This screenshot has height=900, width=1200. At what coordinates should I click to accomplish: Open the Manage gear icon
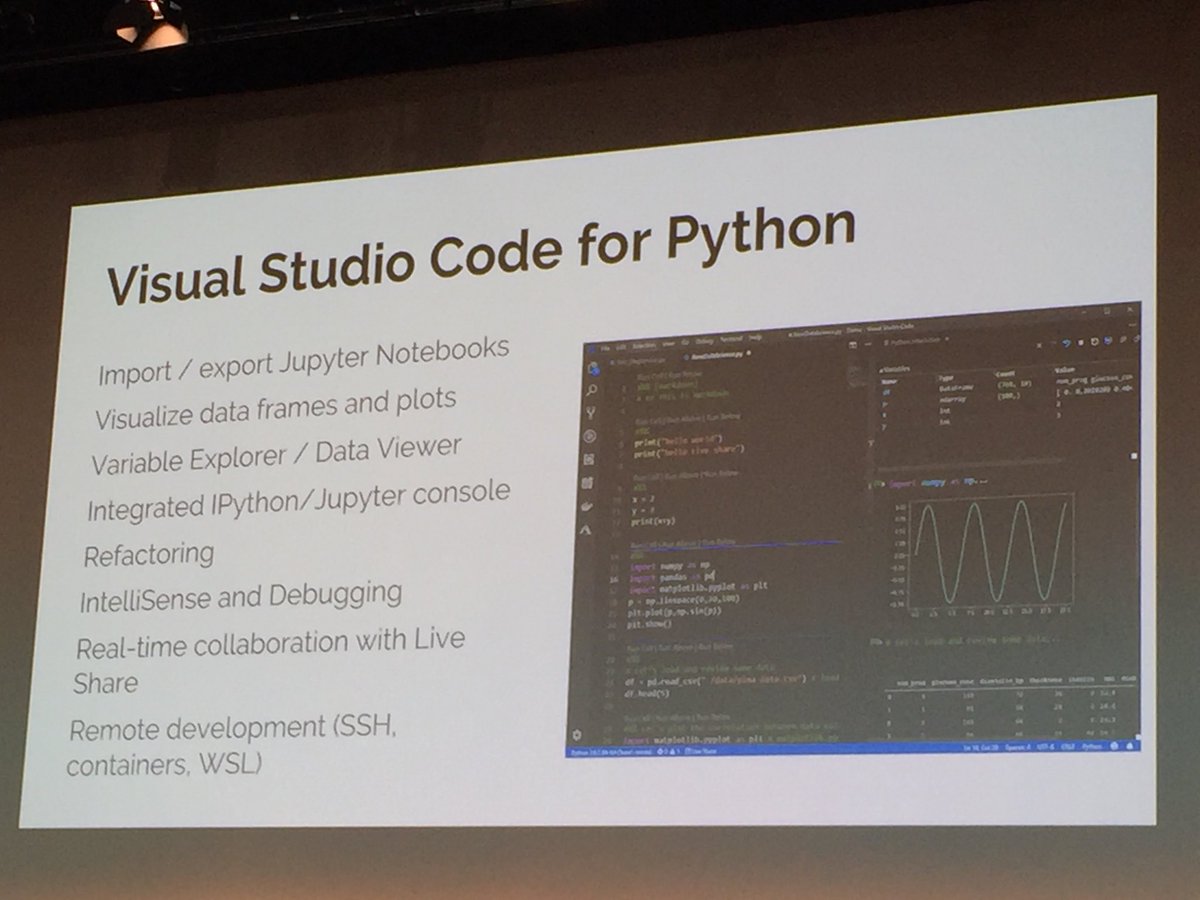tap(577, 735)
